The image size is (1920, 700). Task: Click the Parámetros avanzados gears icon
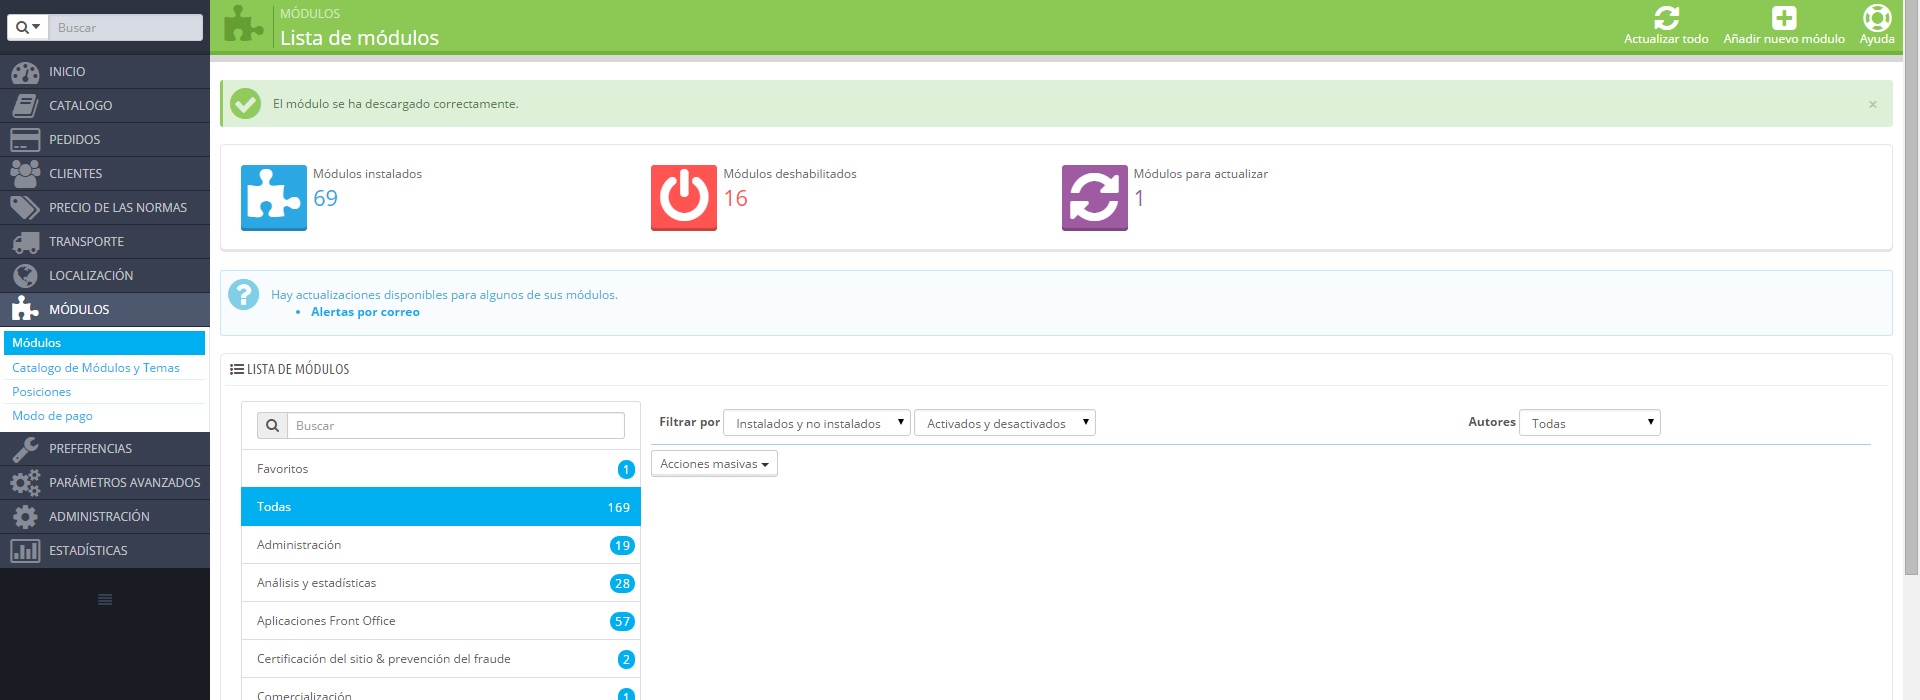click(25, 483)
